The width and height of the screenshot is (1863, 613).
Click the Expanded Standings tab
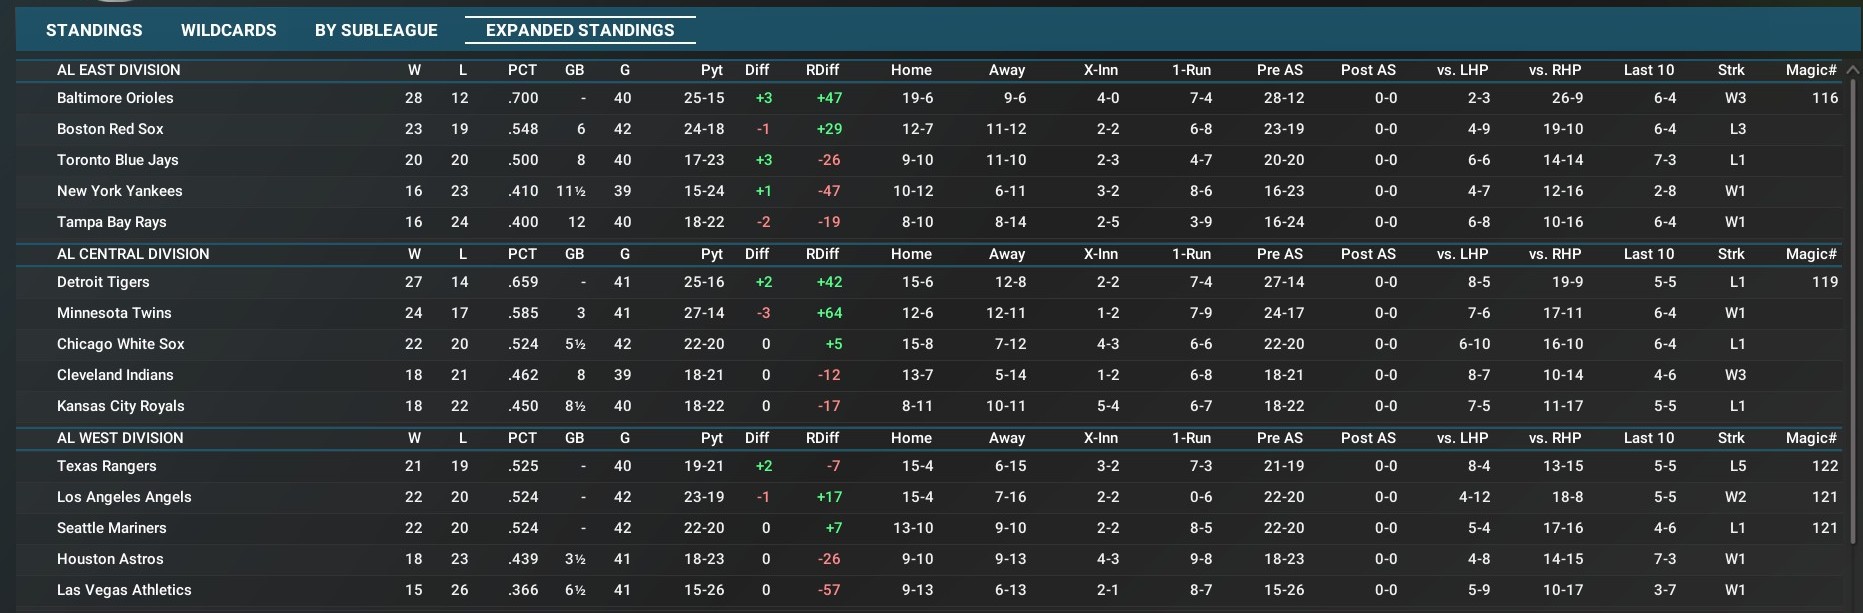(580, 30)
